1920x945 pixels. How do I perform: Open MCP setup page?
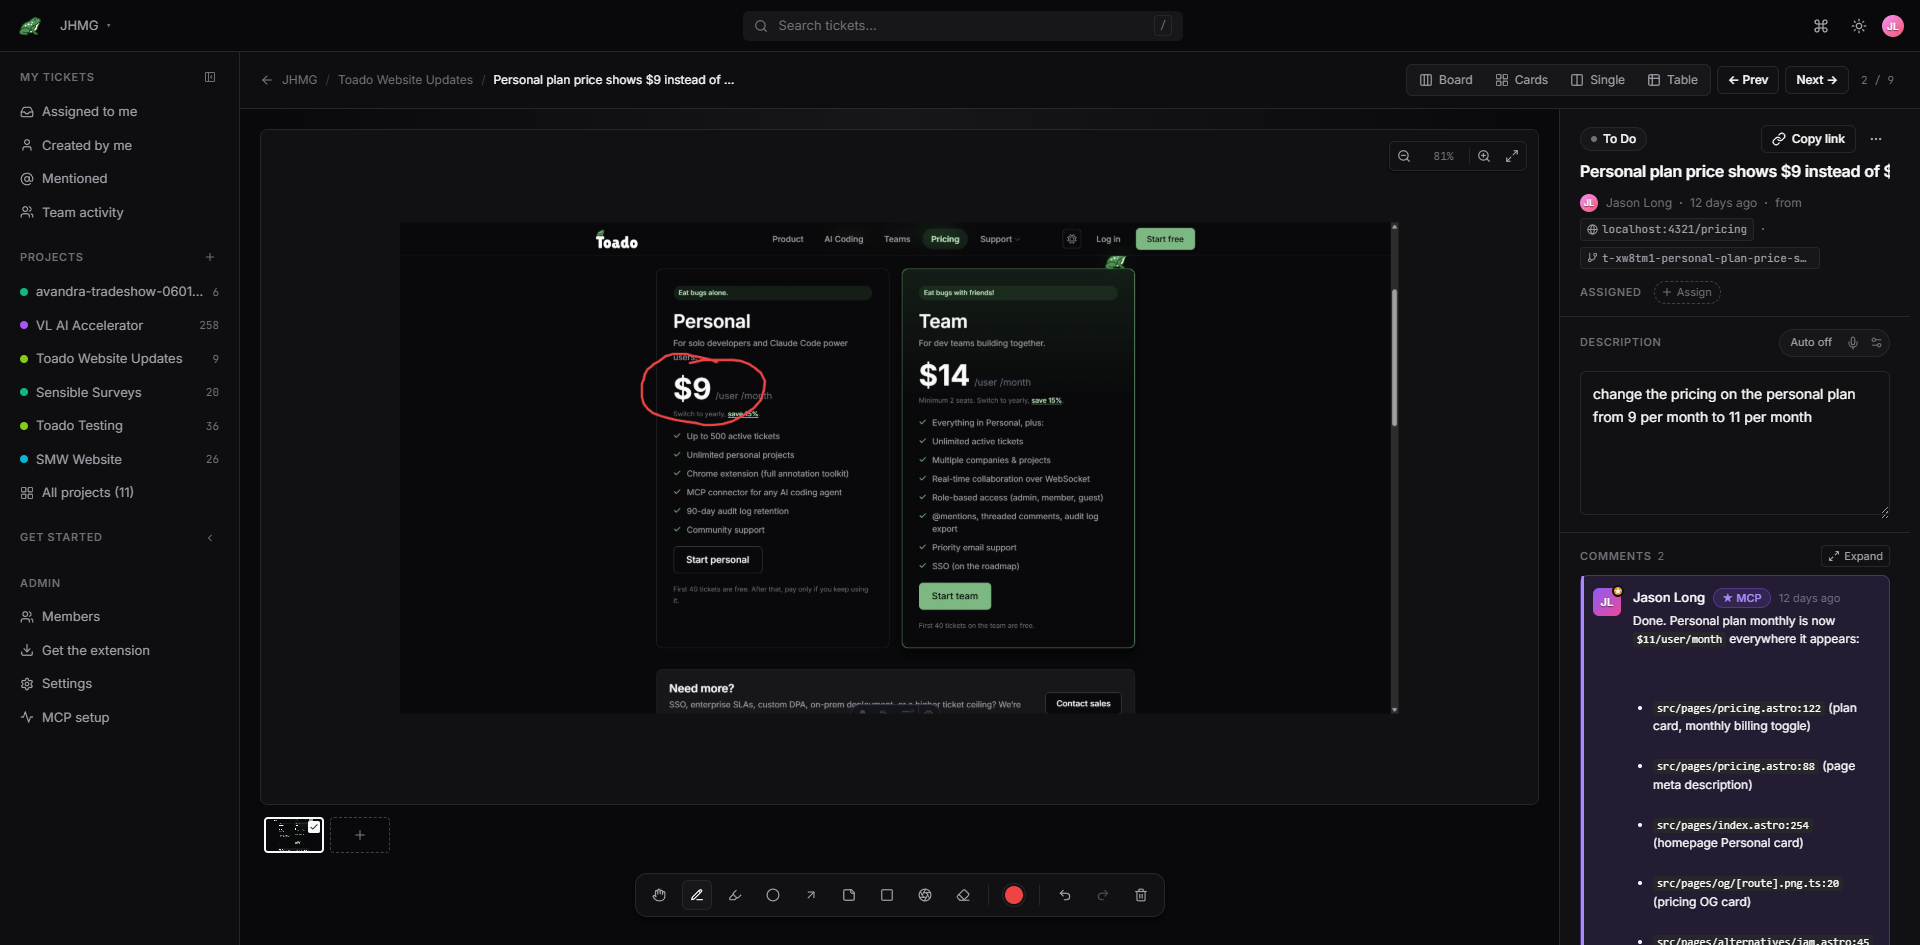pyautogui.click(x=120, y=717)
